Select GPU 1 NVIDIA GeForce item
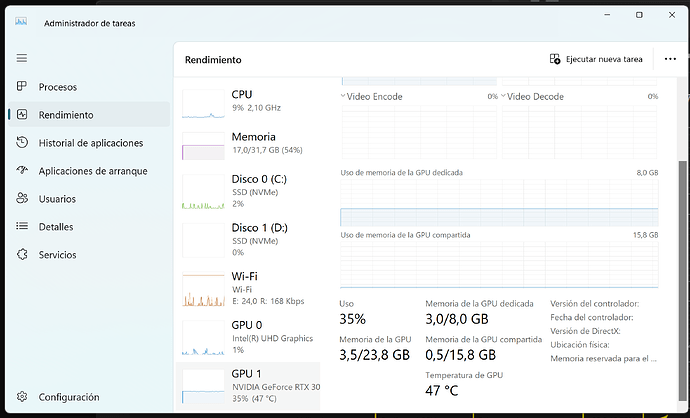 coord(248,386)
